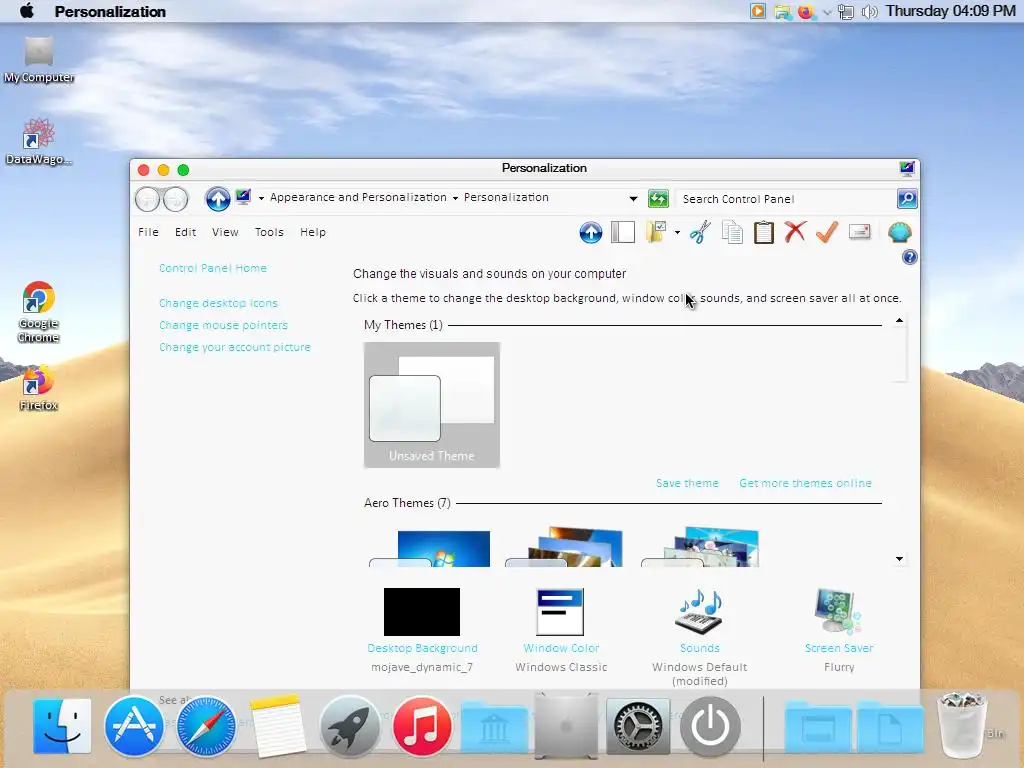Open the Sounds music notes icon
This screenshot has height=768, width=1024.
[x=699, y=612]
